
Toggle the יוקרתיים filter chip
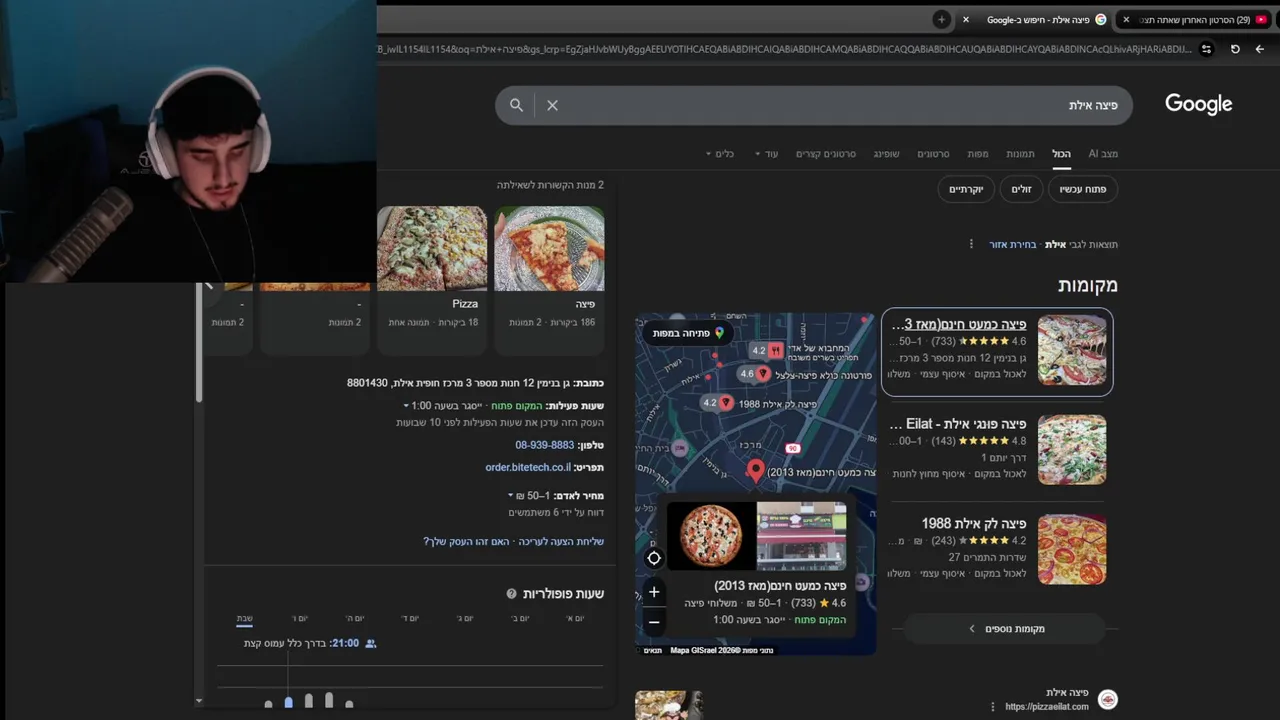966,189
